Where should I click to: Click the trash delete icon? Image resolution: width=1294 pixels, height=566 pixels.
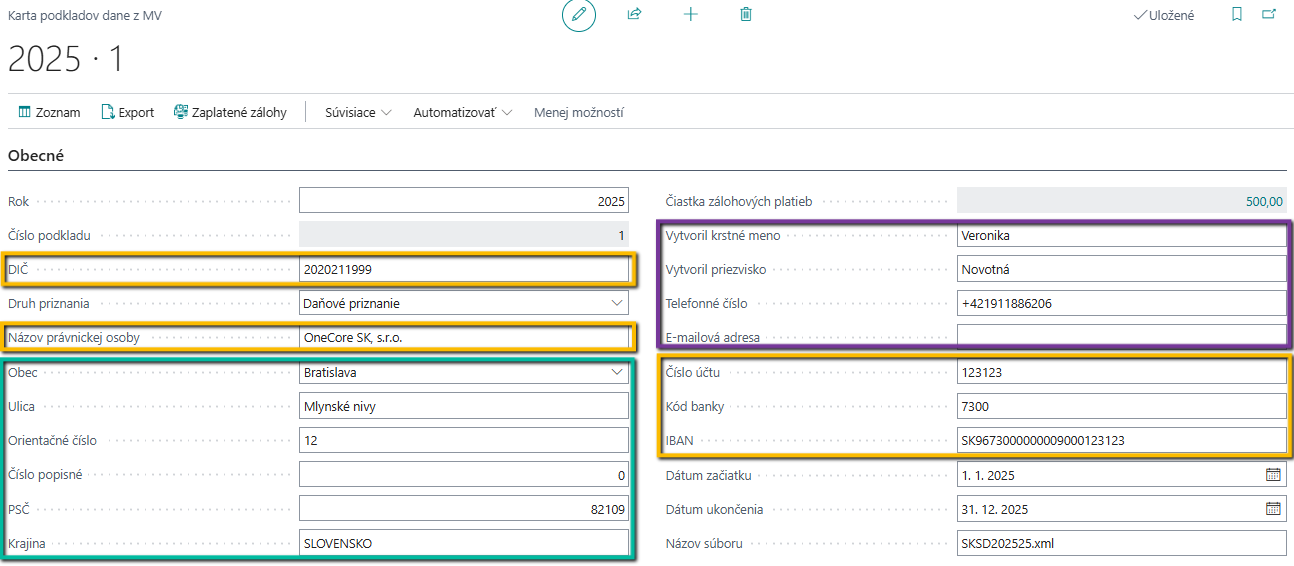[746, 15]
